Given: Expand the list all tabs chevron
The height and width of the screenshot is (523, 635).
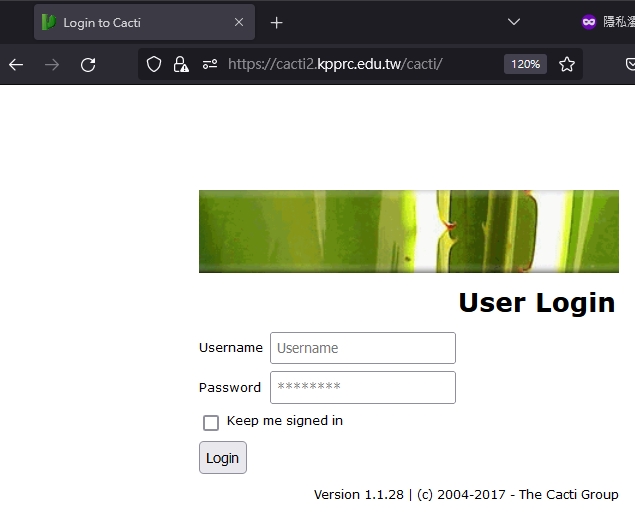Looking at the screenshot, I should [514, 22].
